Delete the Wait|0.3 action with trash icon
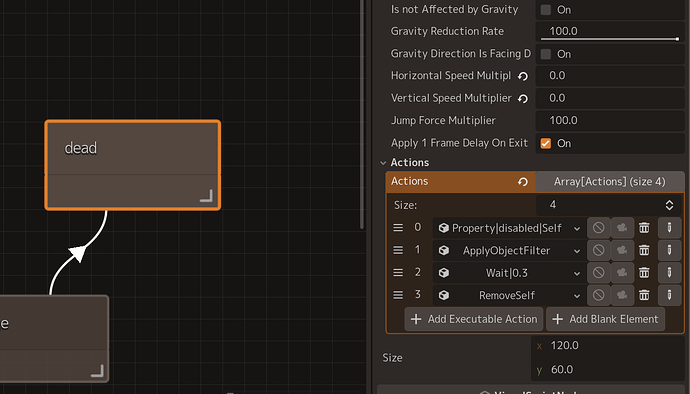 coord(644,272)
